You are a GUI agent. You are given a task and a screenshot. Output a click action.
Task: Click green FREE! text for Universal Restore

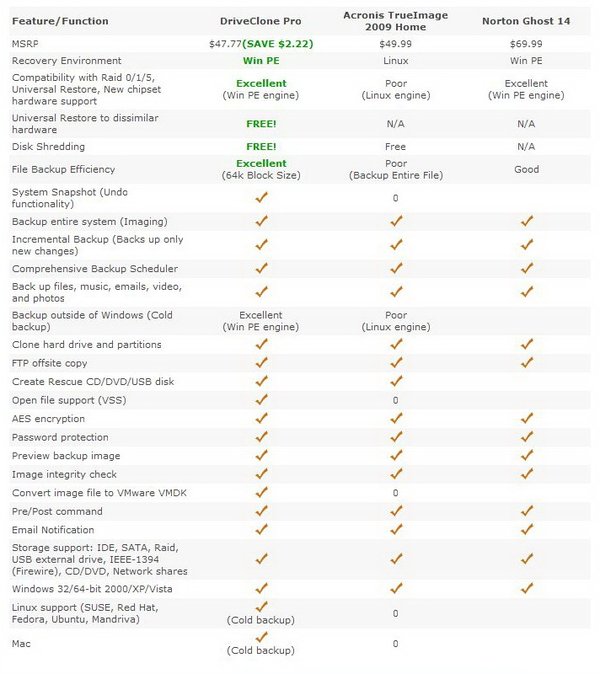click(x=261, y=124)
